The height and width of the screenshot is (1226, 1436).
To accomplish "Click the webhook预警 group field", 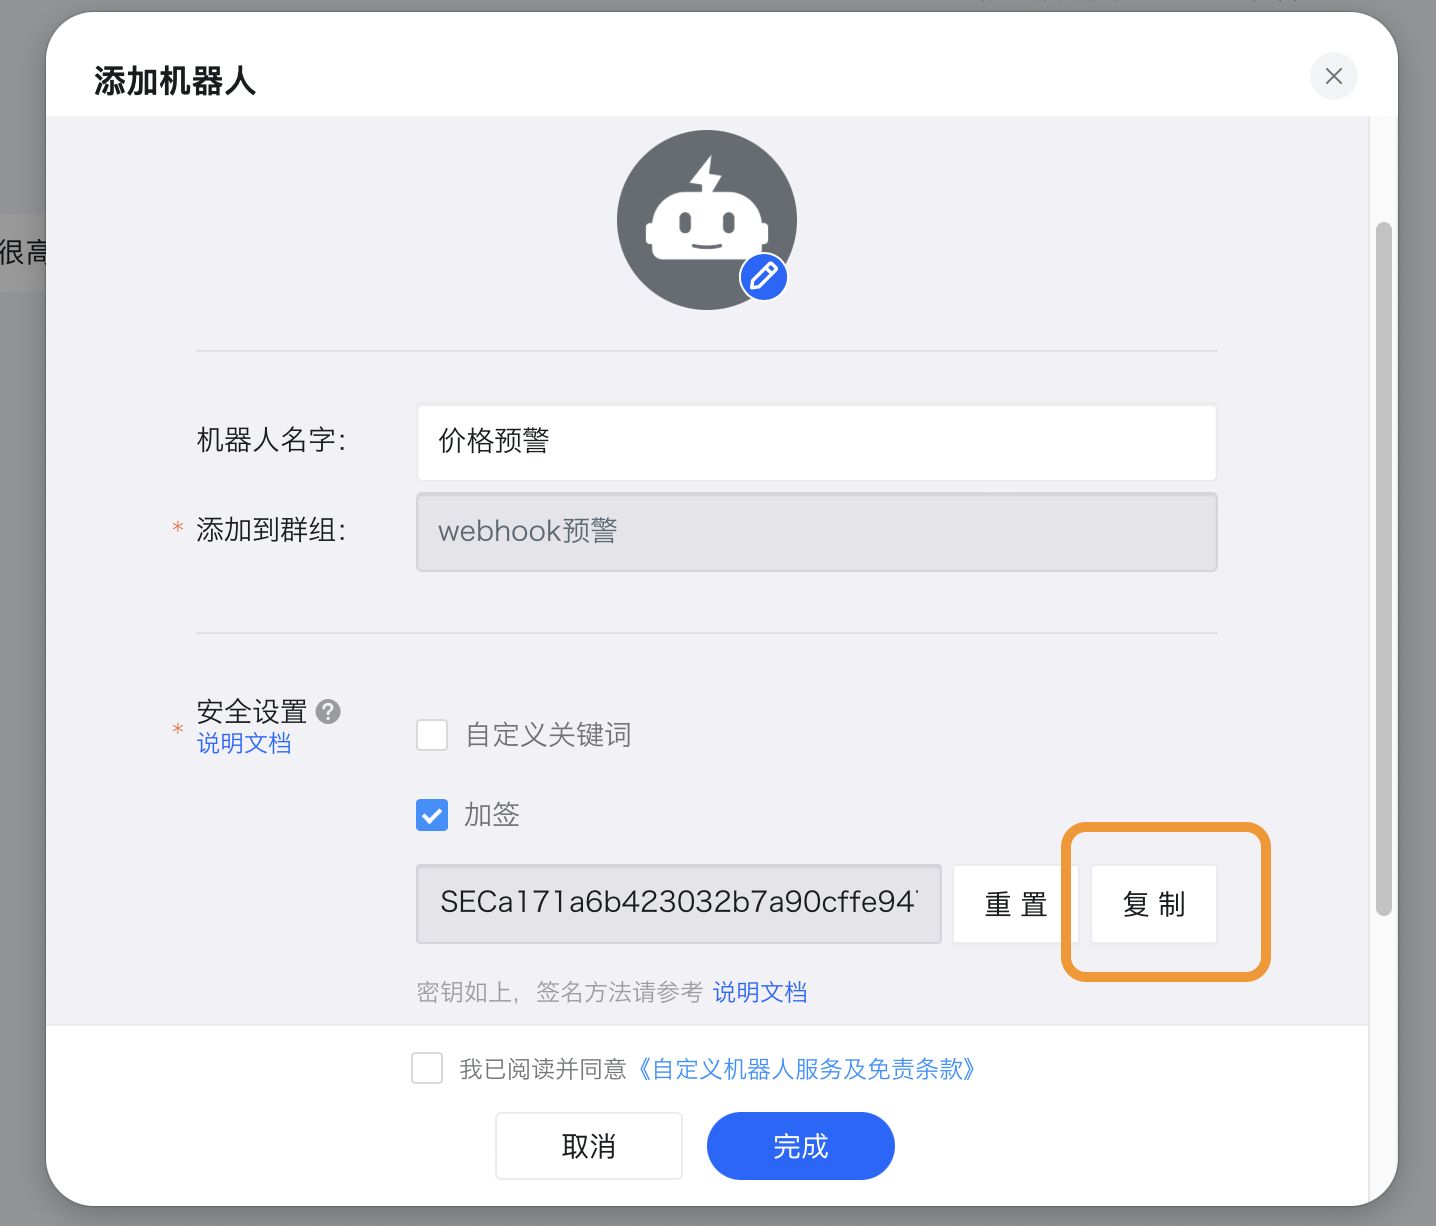I will pos(815,532).
